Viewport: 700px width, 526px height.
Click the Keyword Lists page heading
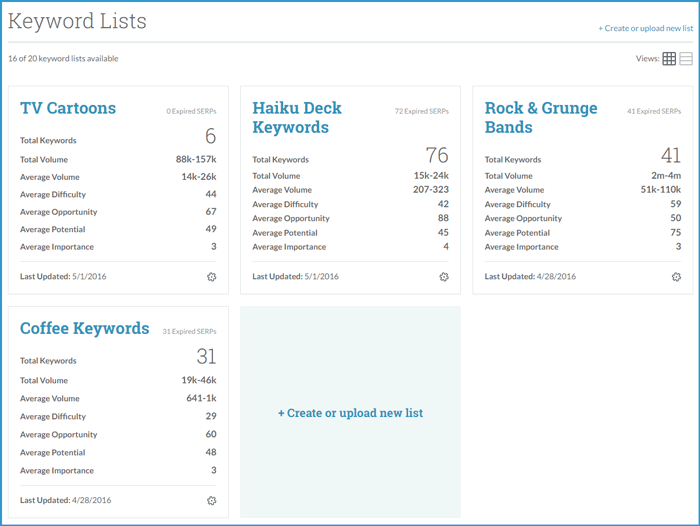(77, 21)
